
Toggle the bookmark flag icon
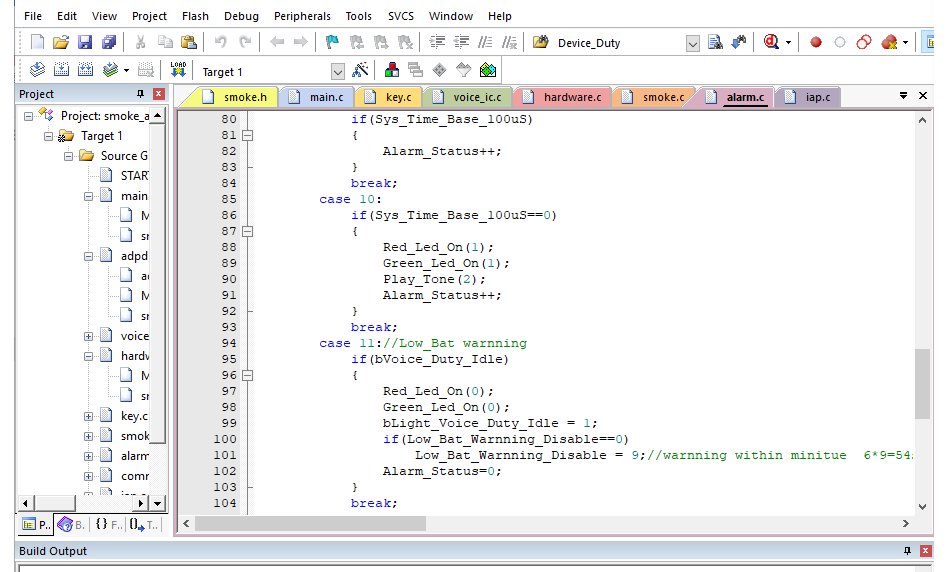pos(332,42)
